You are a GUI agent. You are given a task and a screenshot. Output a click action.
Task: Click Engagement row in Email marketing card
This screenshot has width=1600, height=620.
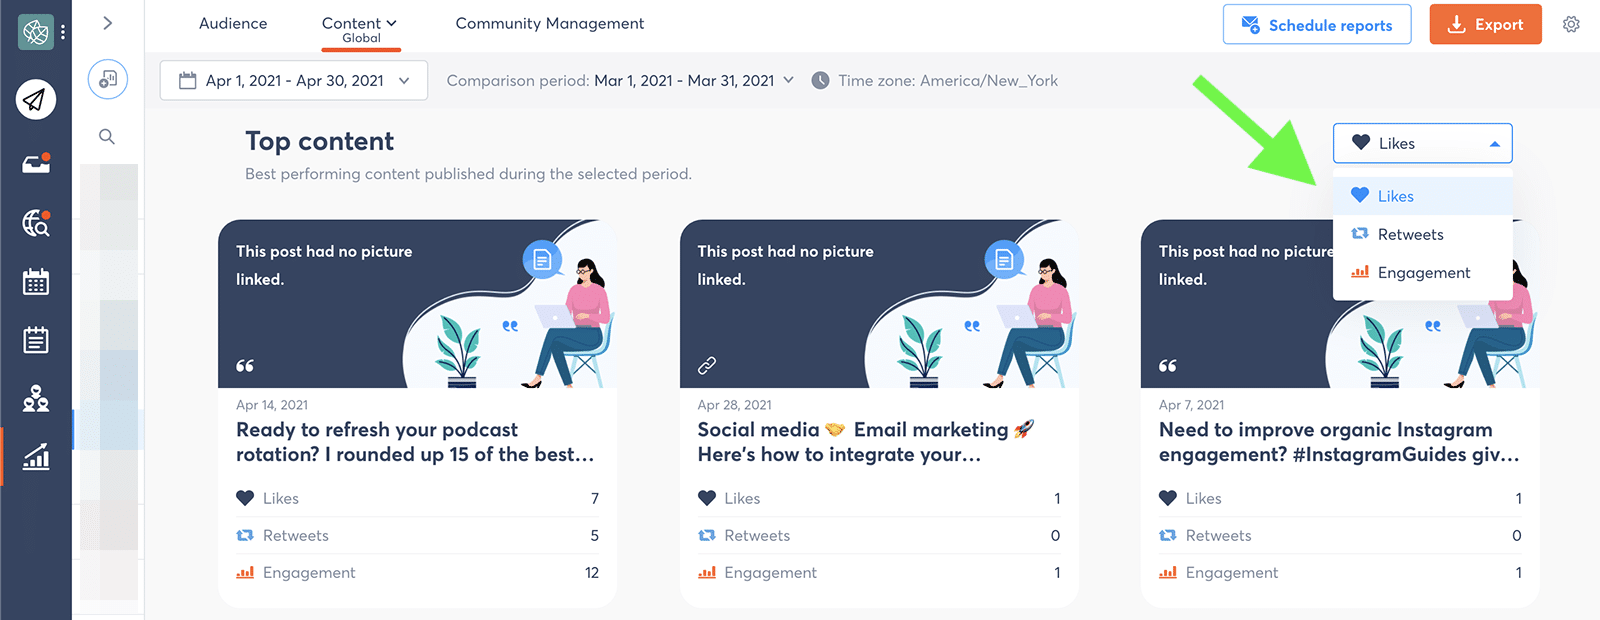click(879, 572)
